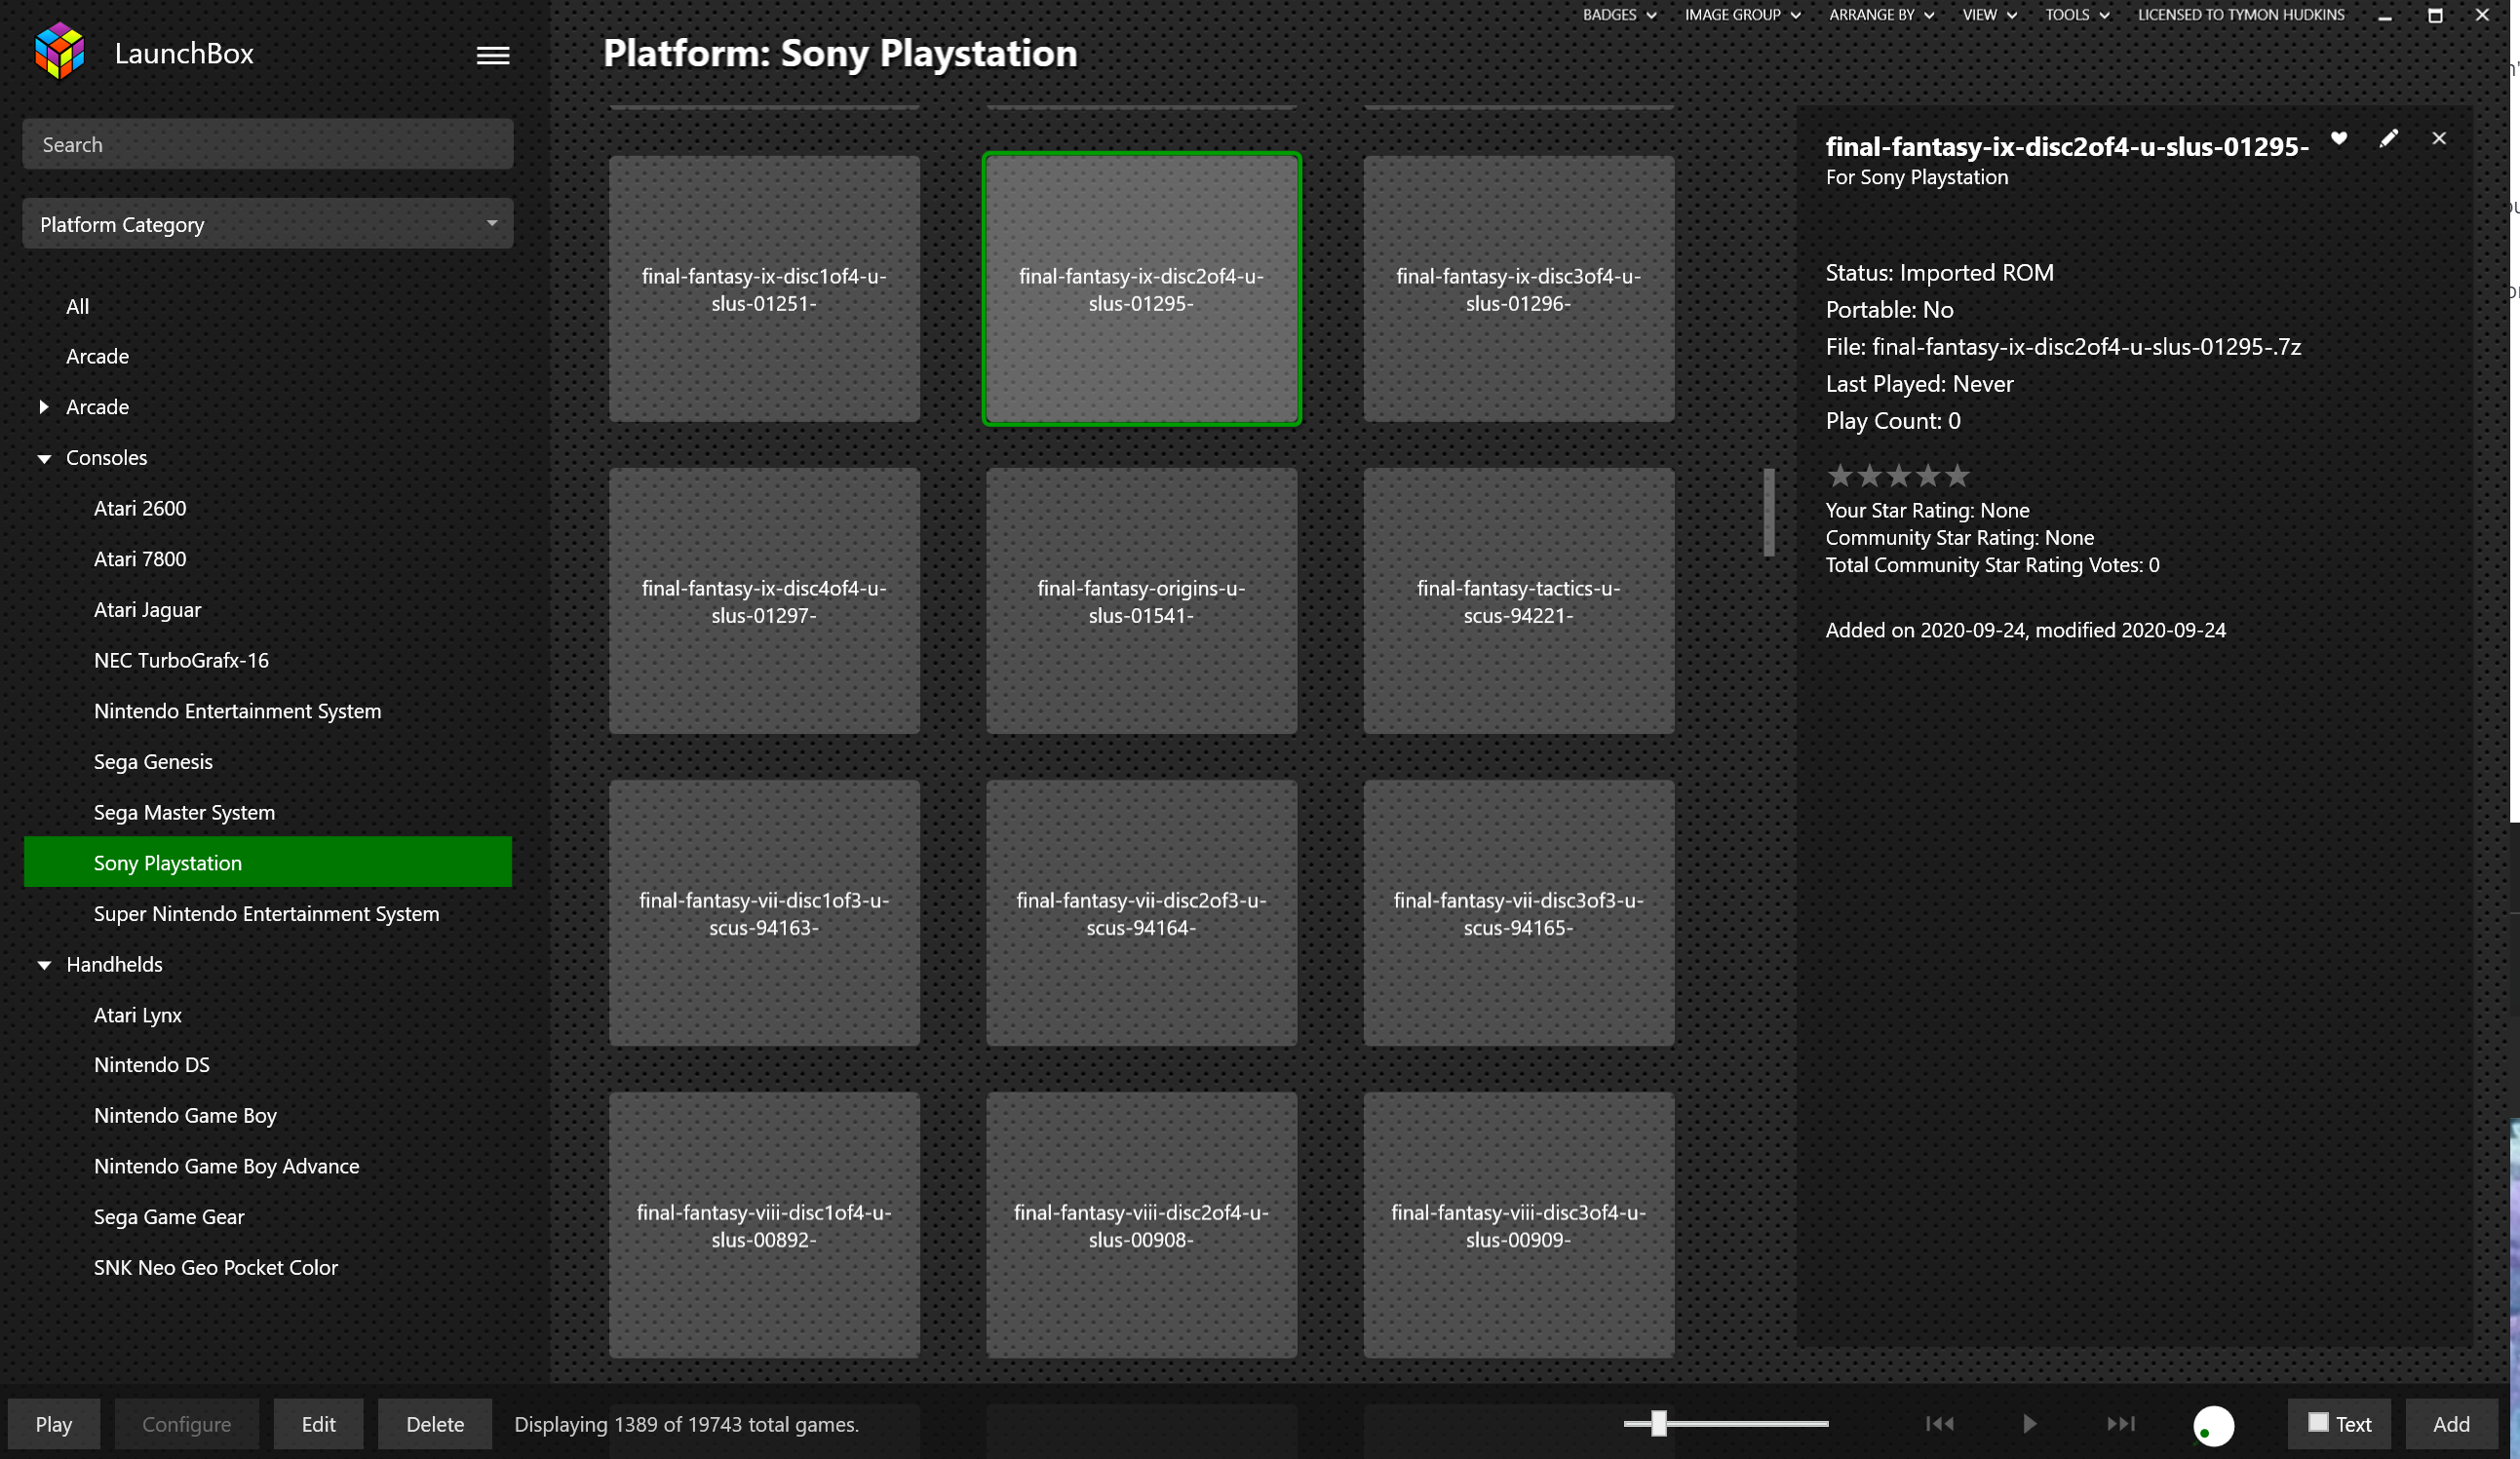2520x1459 pixels.
Task: Set the third star rating
Action: (x=1898, y=475)
